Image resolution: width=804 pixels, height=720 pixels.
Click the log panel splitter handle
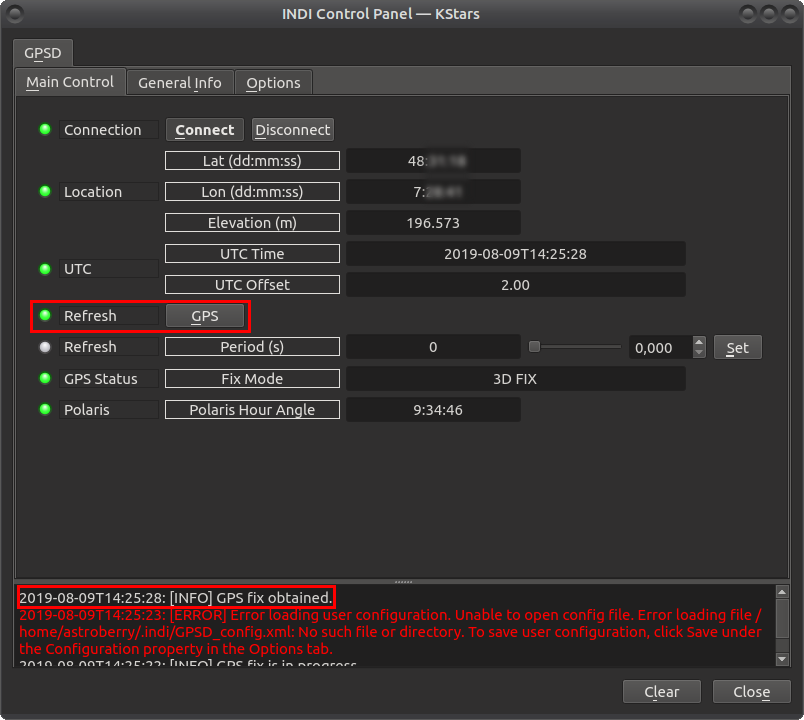[x=403, y=580]
